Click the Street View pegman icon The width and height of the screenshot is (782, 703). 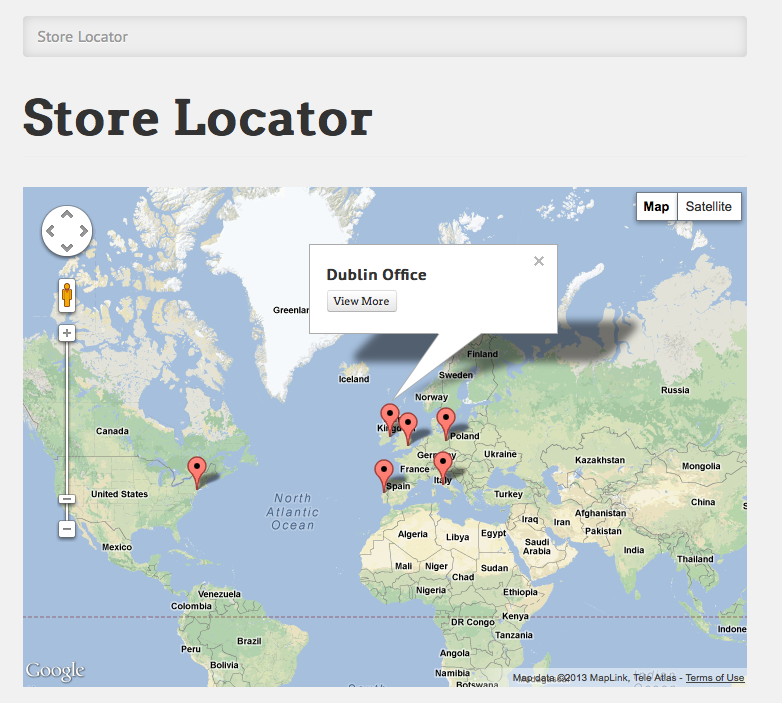coord(67,295)
